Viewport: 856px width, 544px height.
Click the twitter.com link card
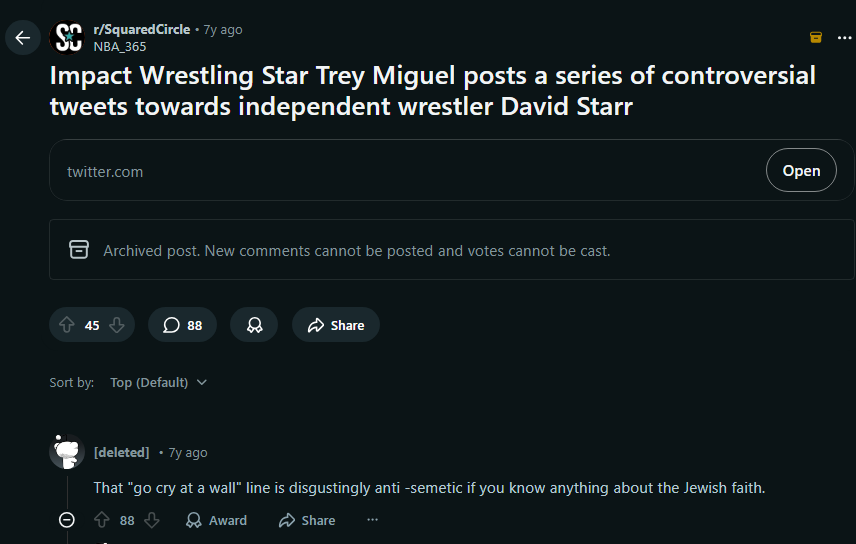tap(451, 170)
